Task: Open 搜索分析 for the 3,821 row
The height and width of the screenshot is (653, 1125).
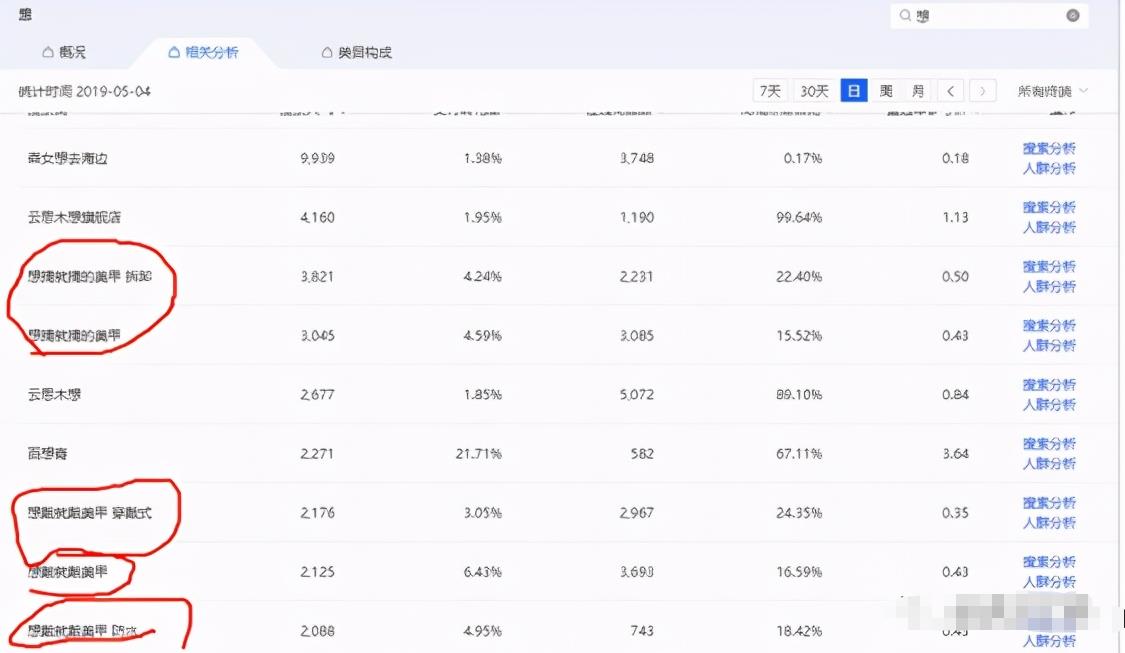Action: (1049, 267)
